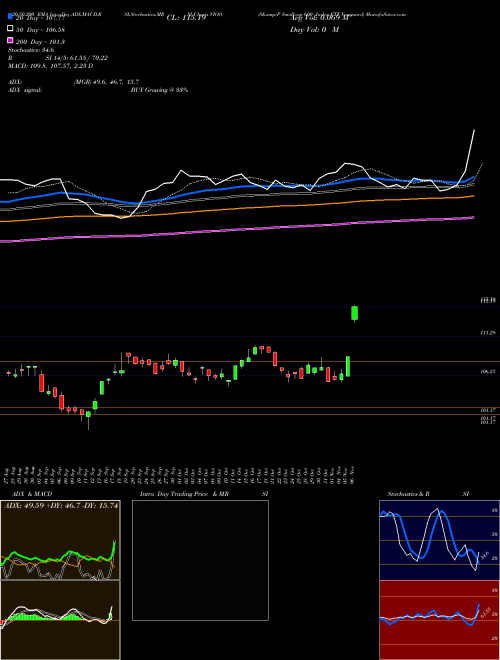Click the empty Intra Day Trading Price panel
Viewport: 500px width, 660px height.
tap(200, 560)
